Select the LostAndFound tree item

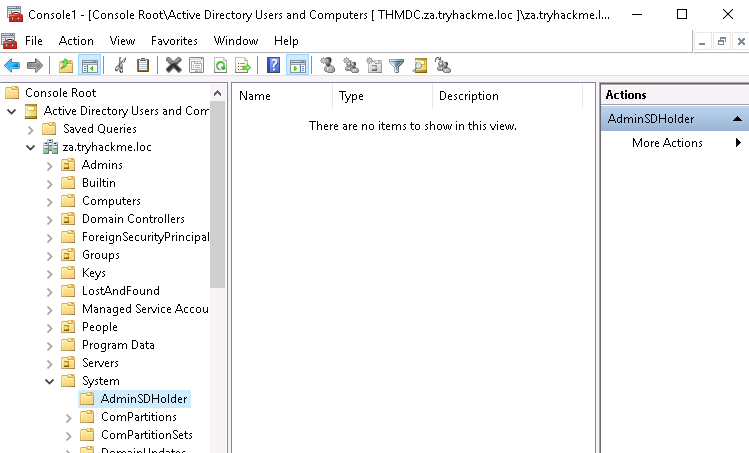[x=120, y=291]
